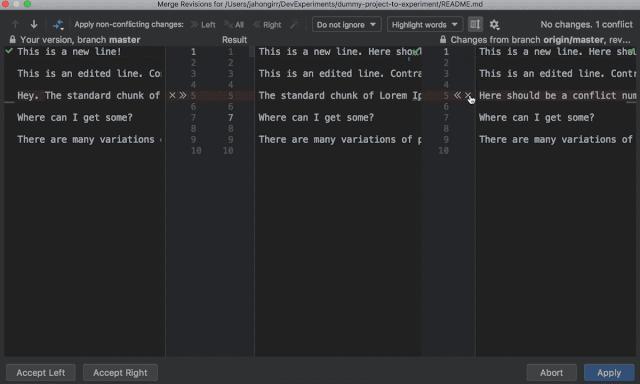The height and width of the screenshot is (384, 640).
Task: Accept left change on line 5 (>>)
Action: click(x=183, y=95)
